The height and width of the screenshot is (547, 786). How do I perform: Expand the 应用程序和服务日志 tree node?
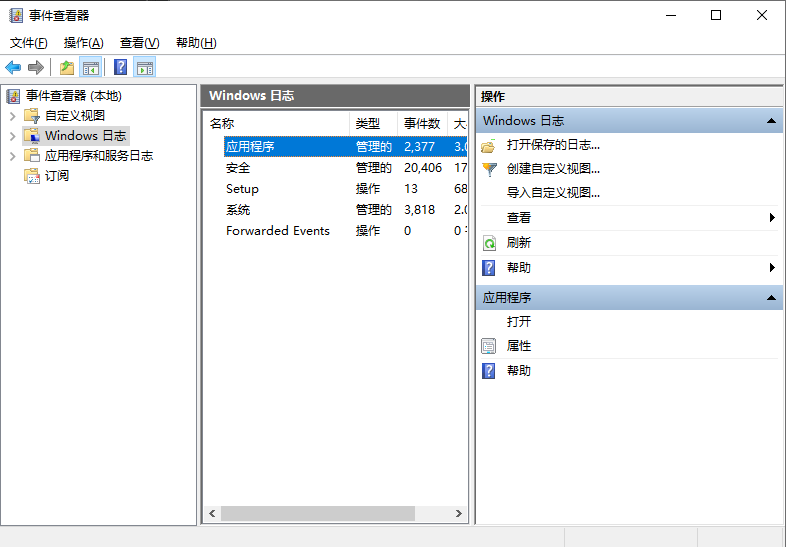(13, 156)
